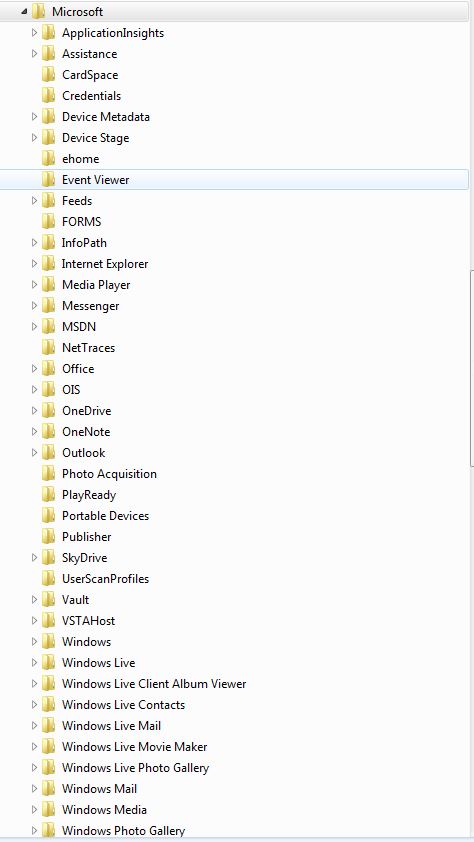Screen dimensions: 474x842
Task: Expand the Windows Live Mail folder
Action: pos(34,725)
